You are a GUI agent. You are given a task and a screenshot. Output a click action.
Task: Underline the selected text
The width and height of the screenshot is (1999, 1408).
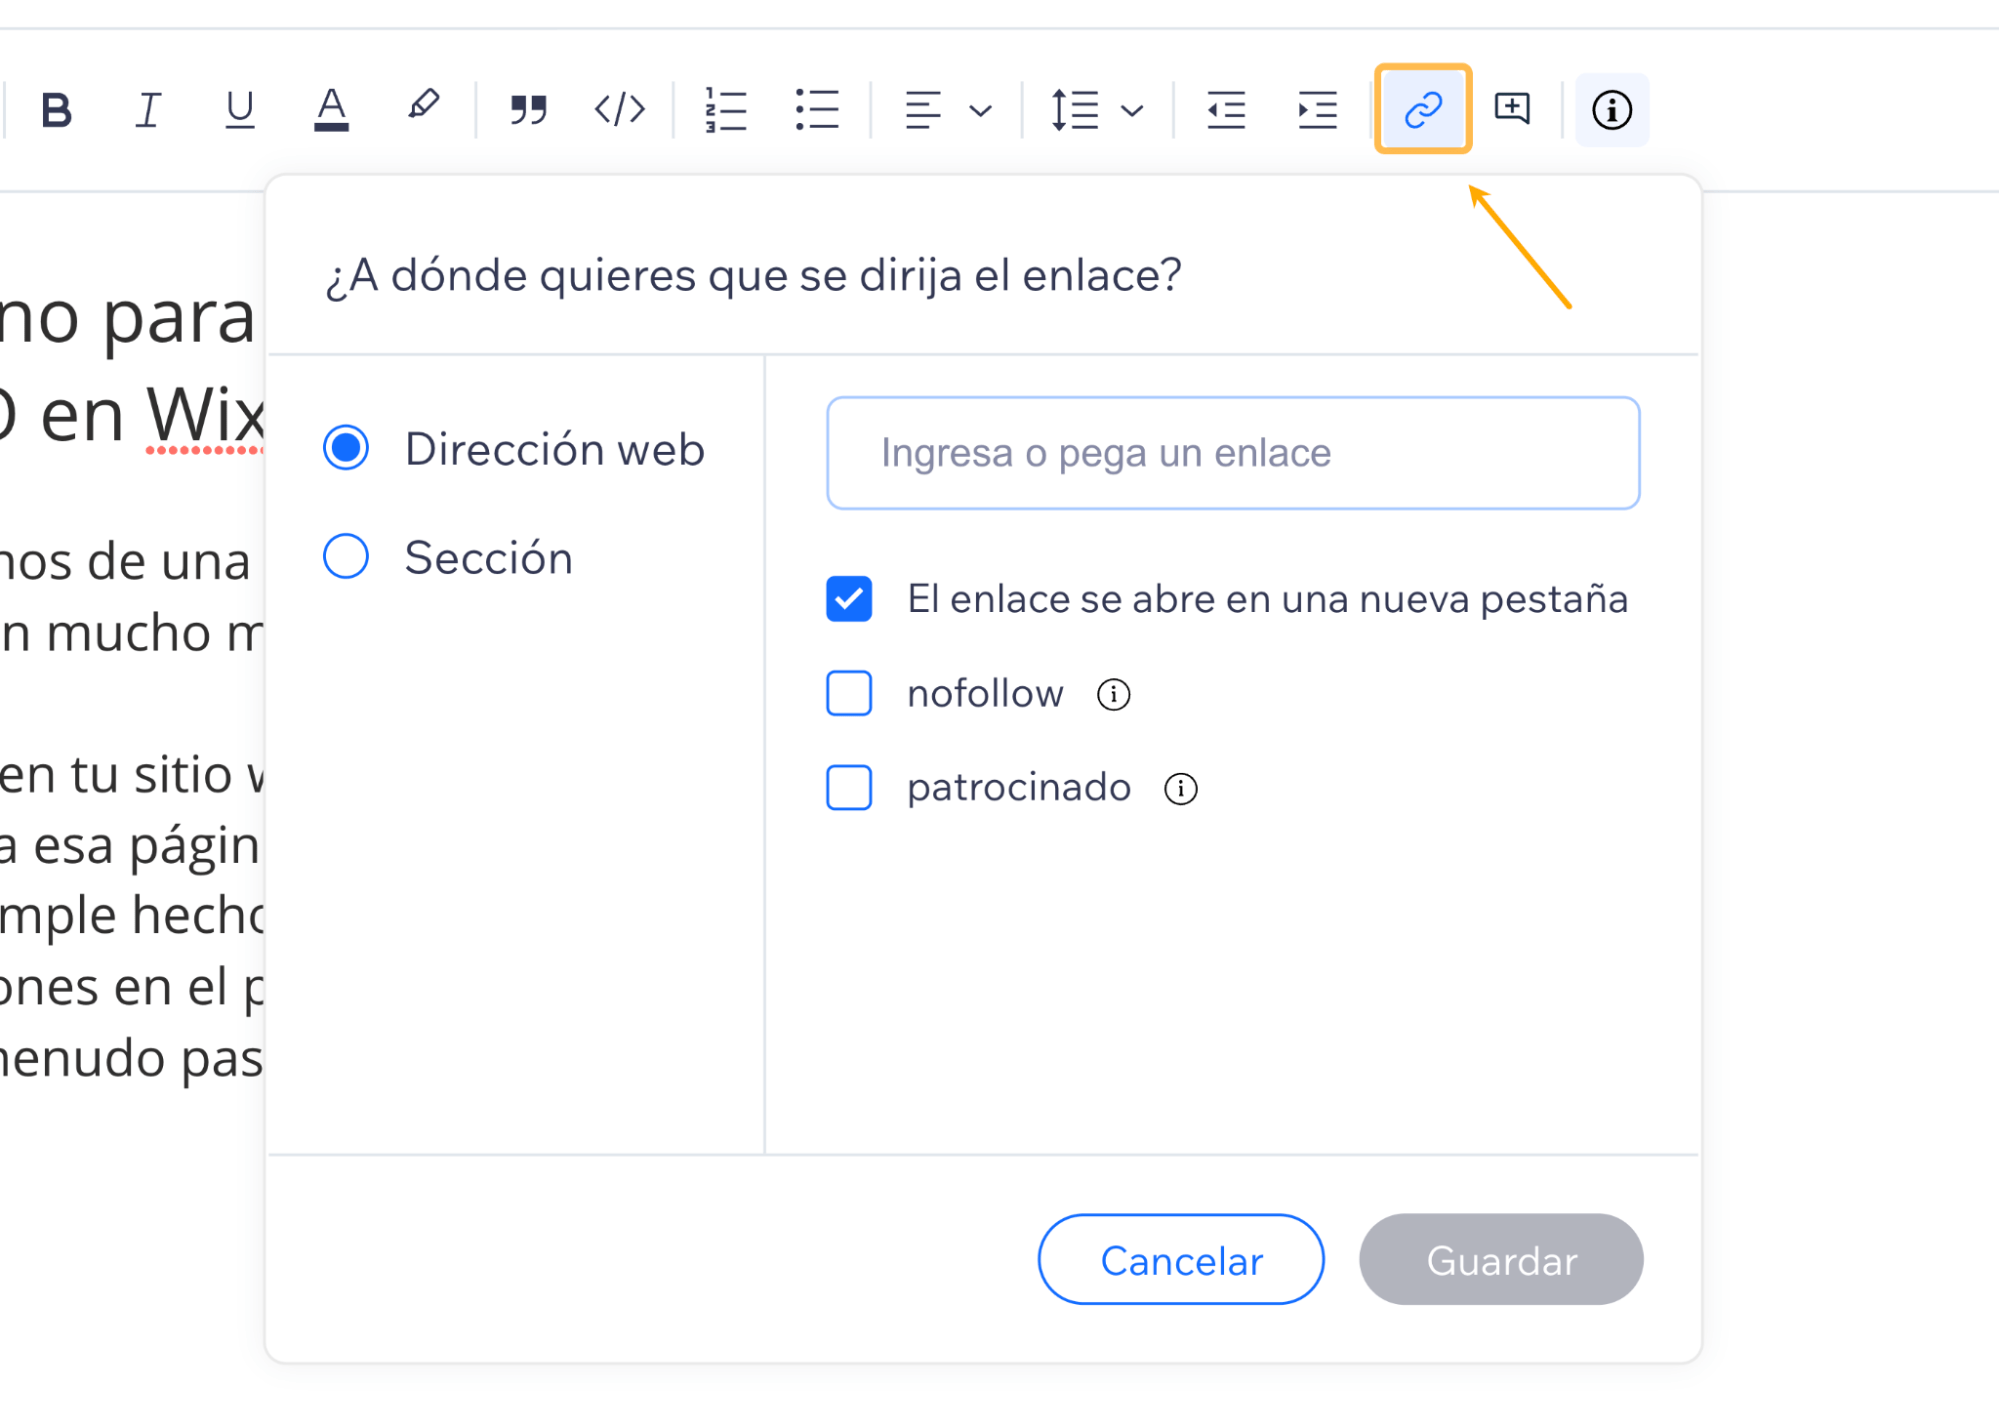click(239, 110)
